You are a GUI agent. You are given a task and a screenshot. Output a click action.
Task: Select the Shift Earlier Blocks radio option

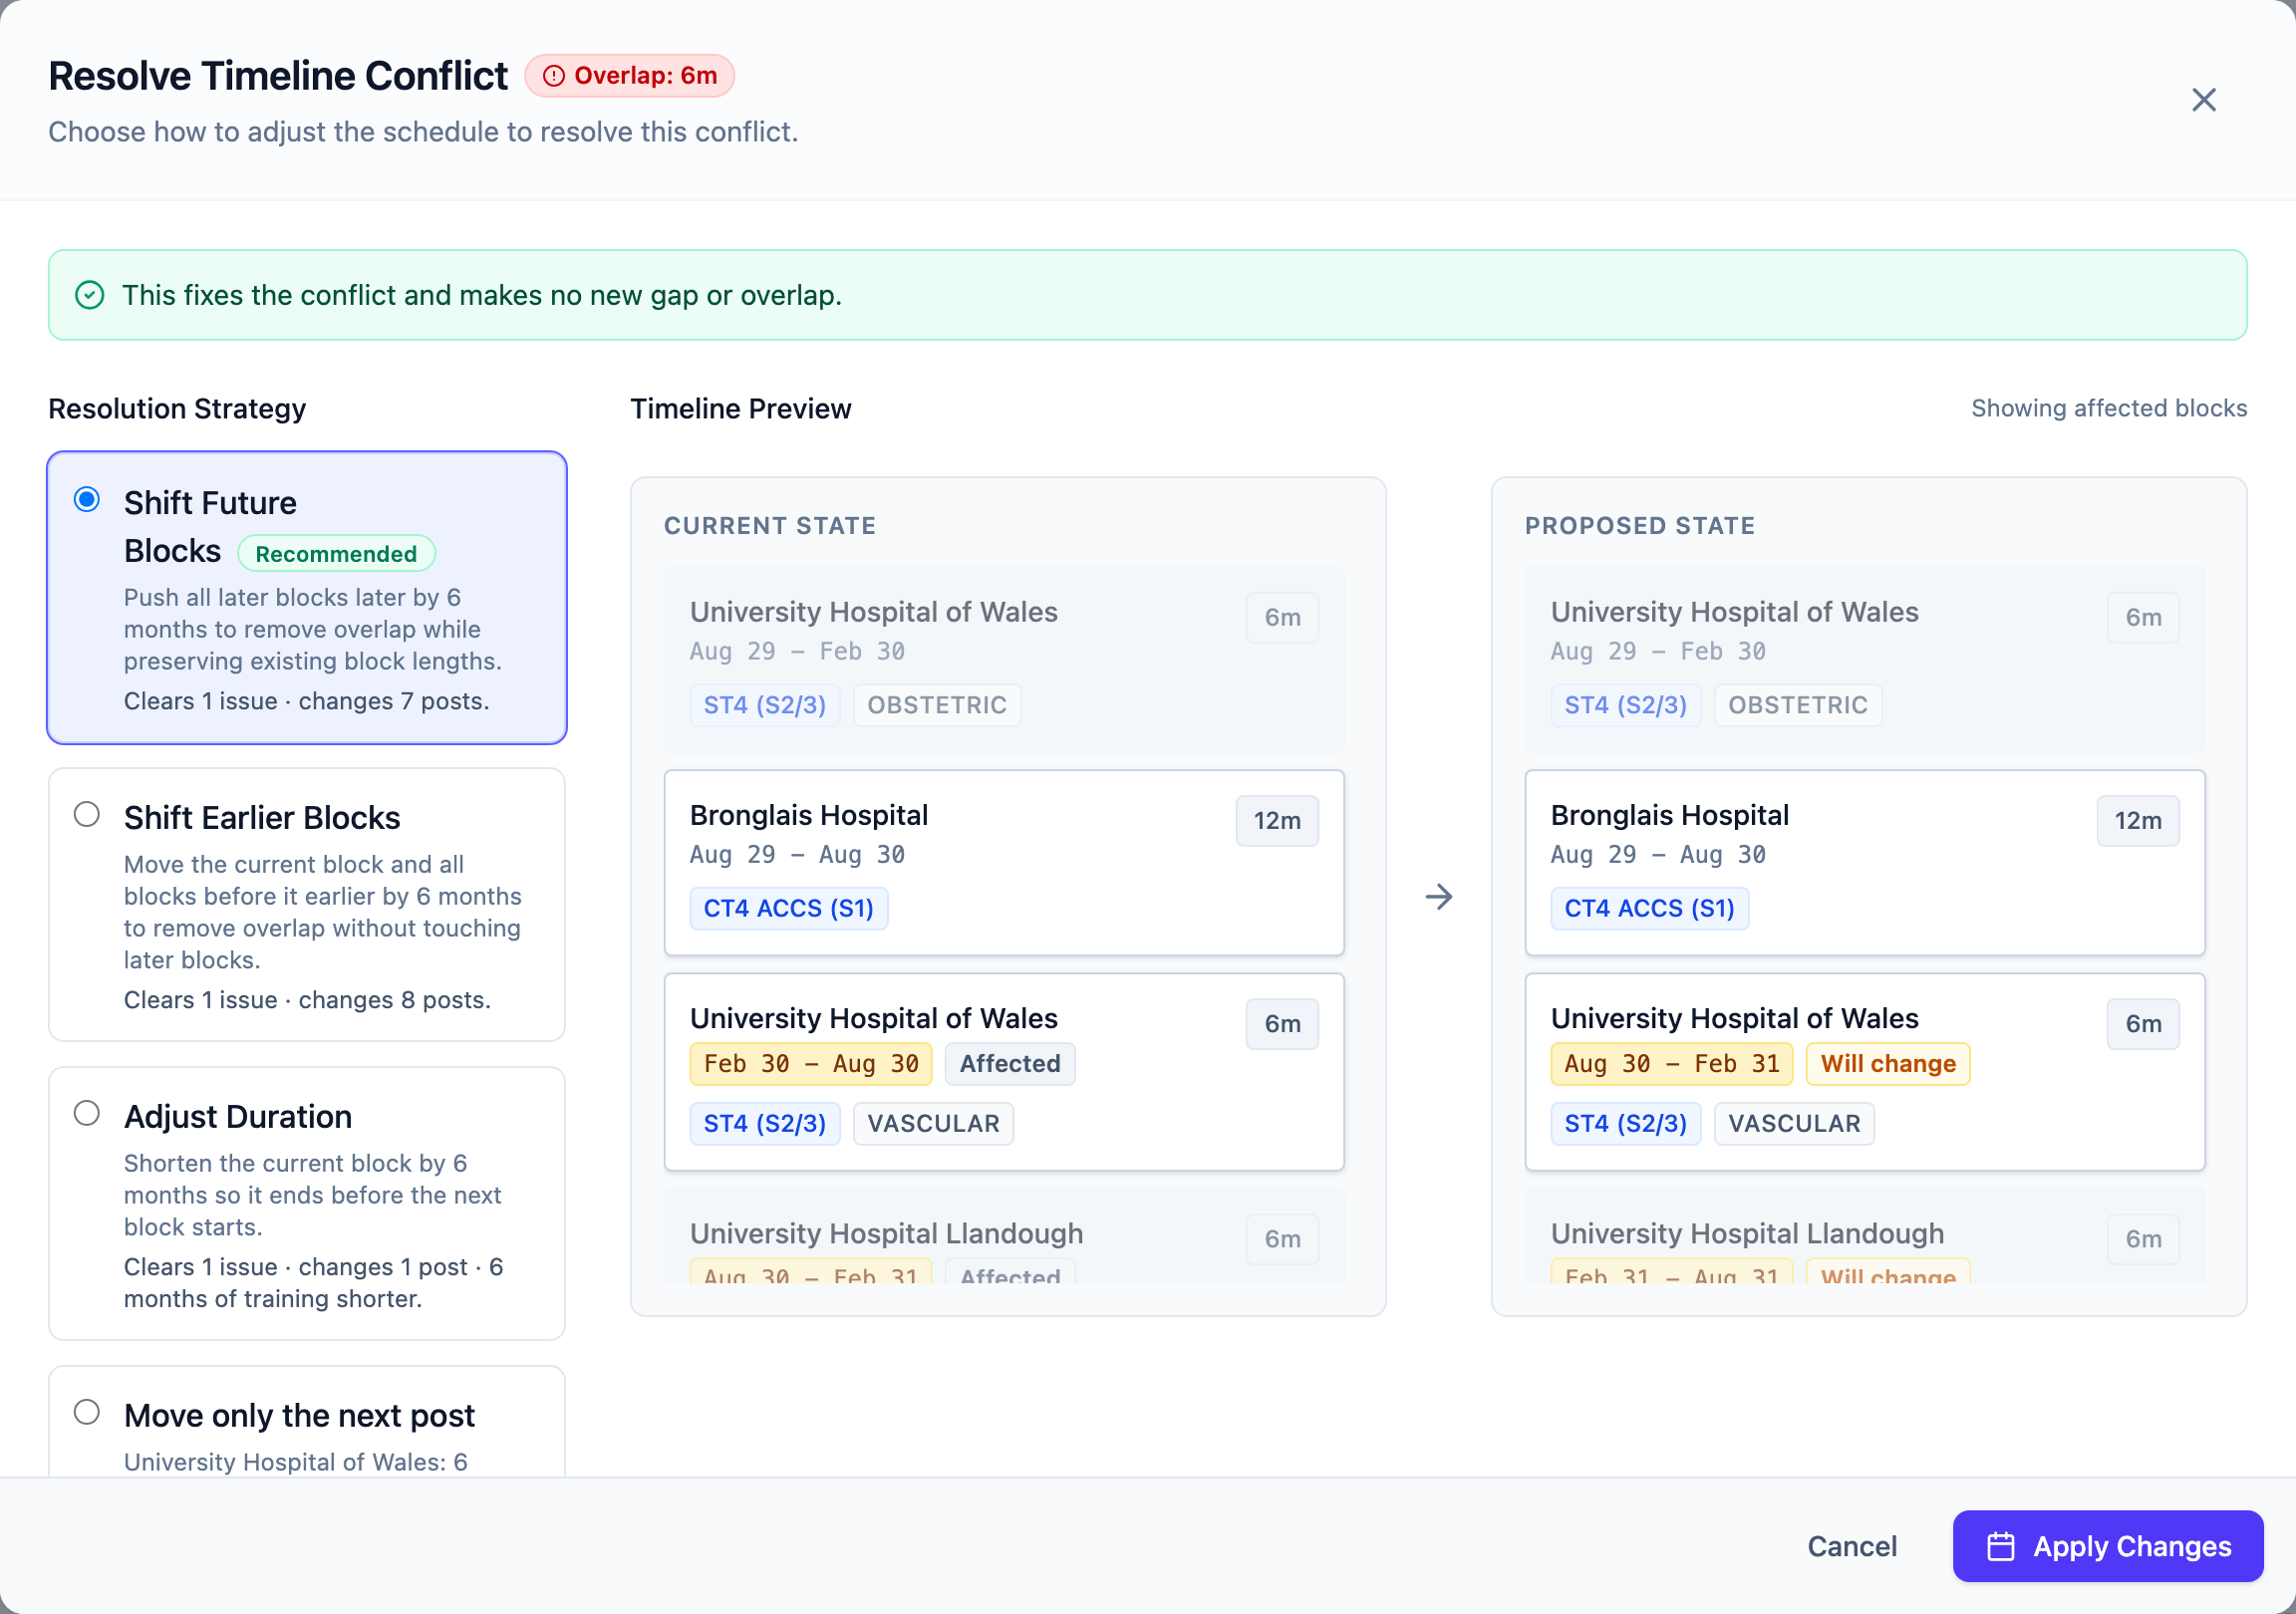click(x=87, y=814)
